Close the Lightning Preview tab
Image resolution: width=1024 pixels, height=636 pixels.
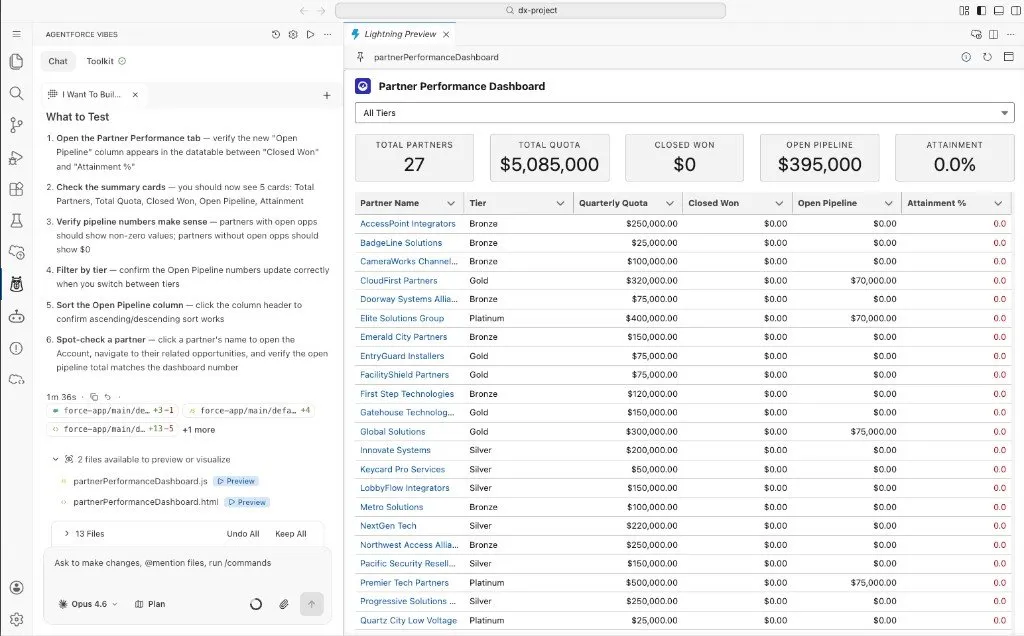(x=446, y=34)
